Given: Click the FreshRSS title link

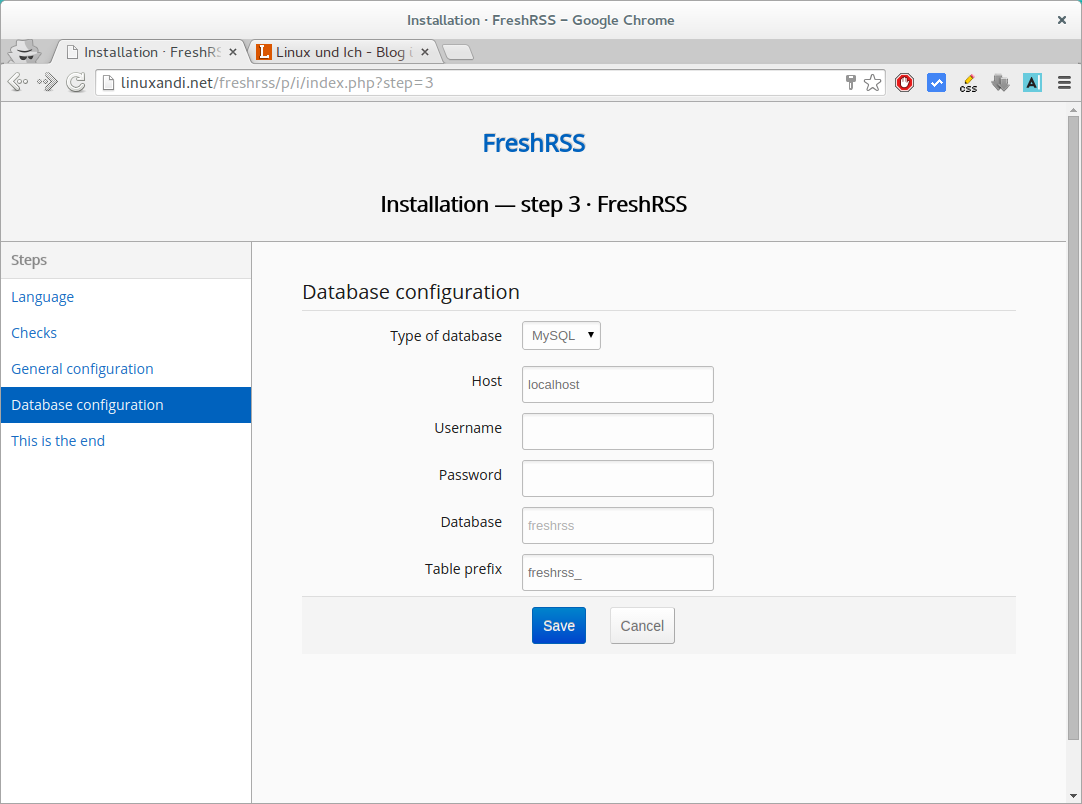Looking at the screenshot, I should (x=533, y=143).
